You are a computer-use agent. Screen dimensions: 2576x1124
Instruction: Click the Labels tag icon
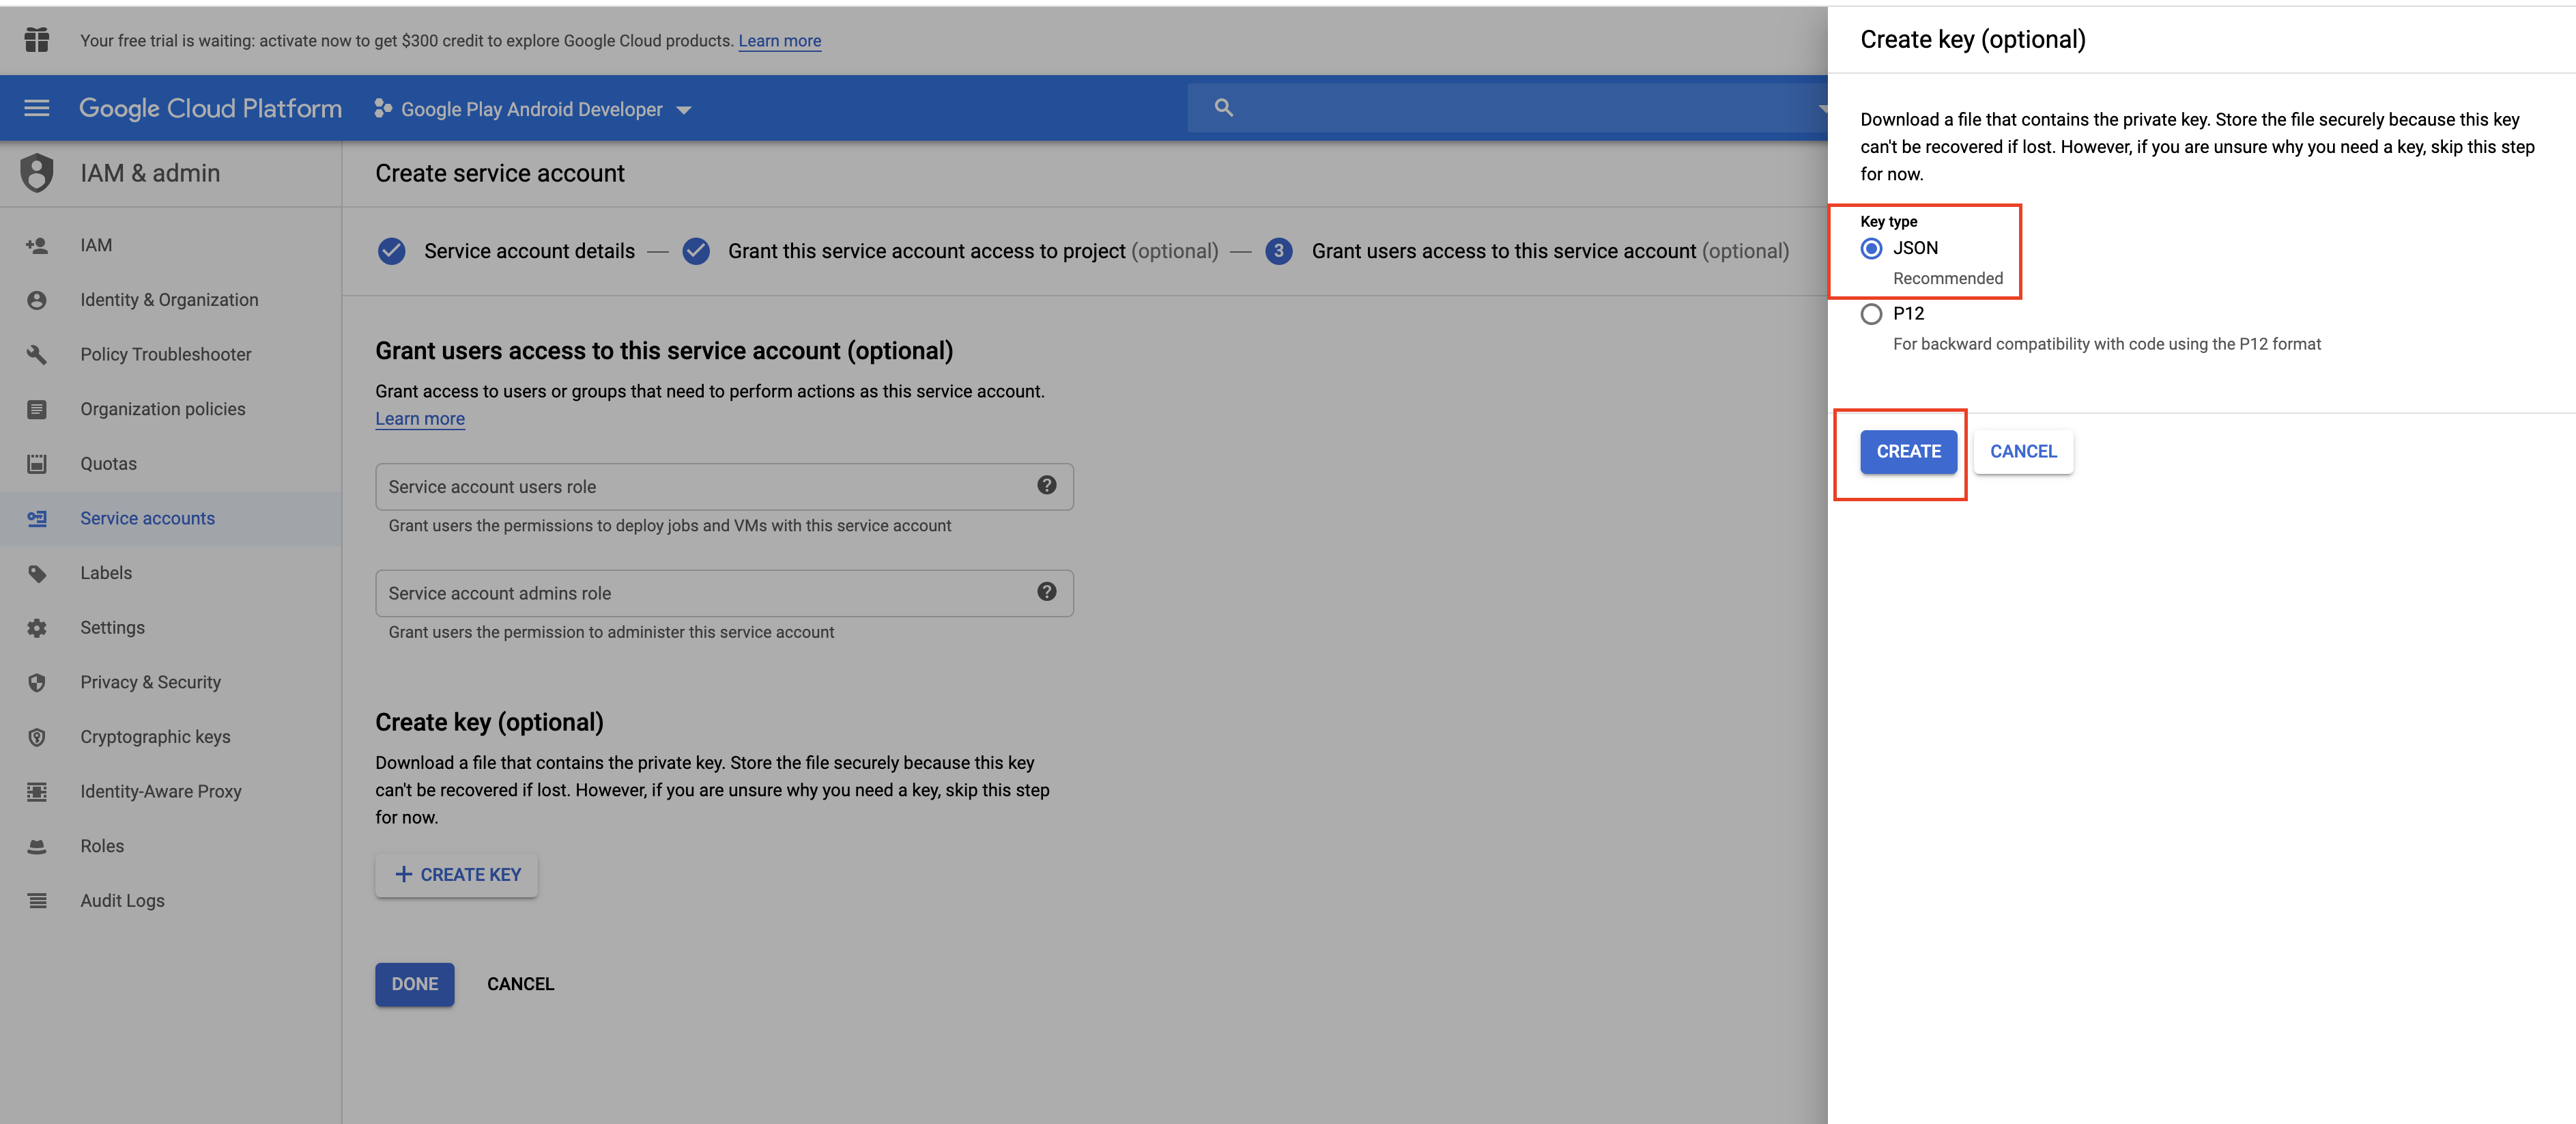coord(37,573)
